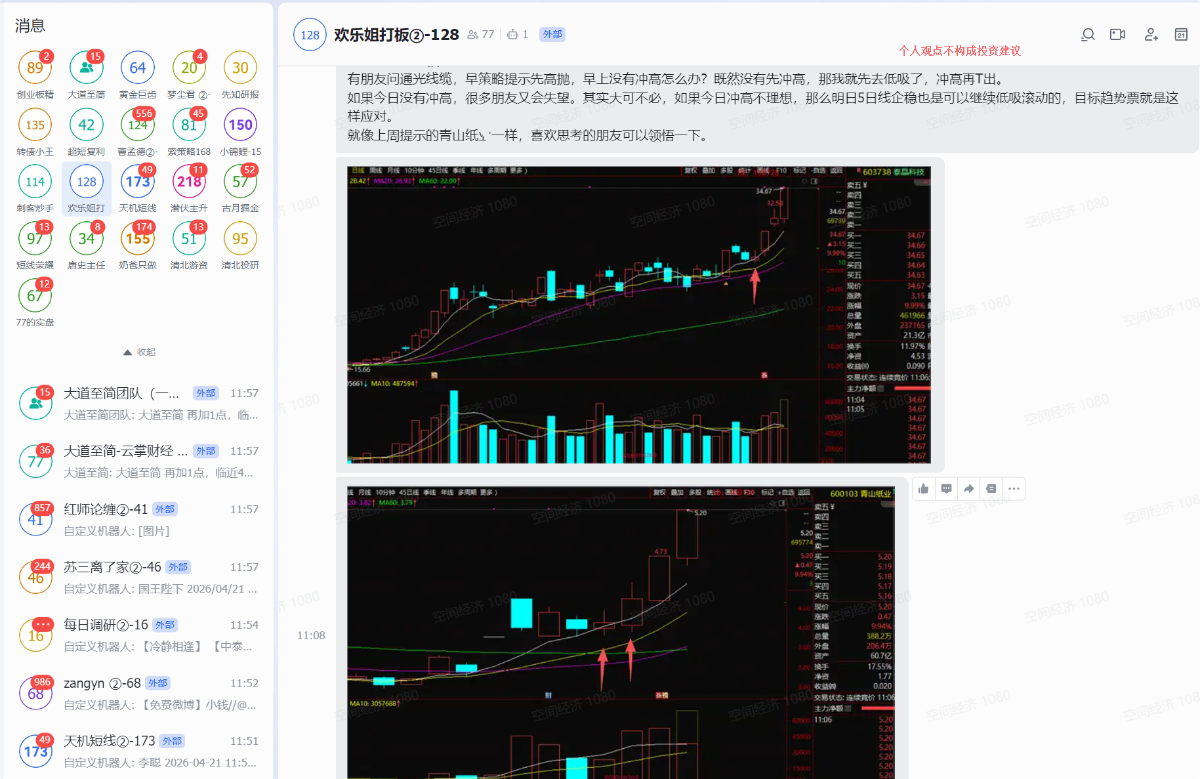Open pinned chat 小锦鲤 with avatar 150
This screenshot has height=779, width=1200.
(x=240, y=125)
